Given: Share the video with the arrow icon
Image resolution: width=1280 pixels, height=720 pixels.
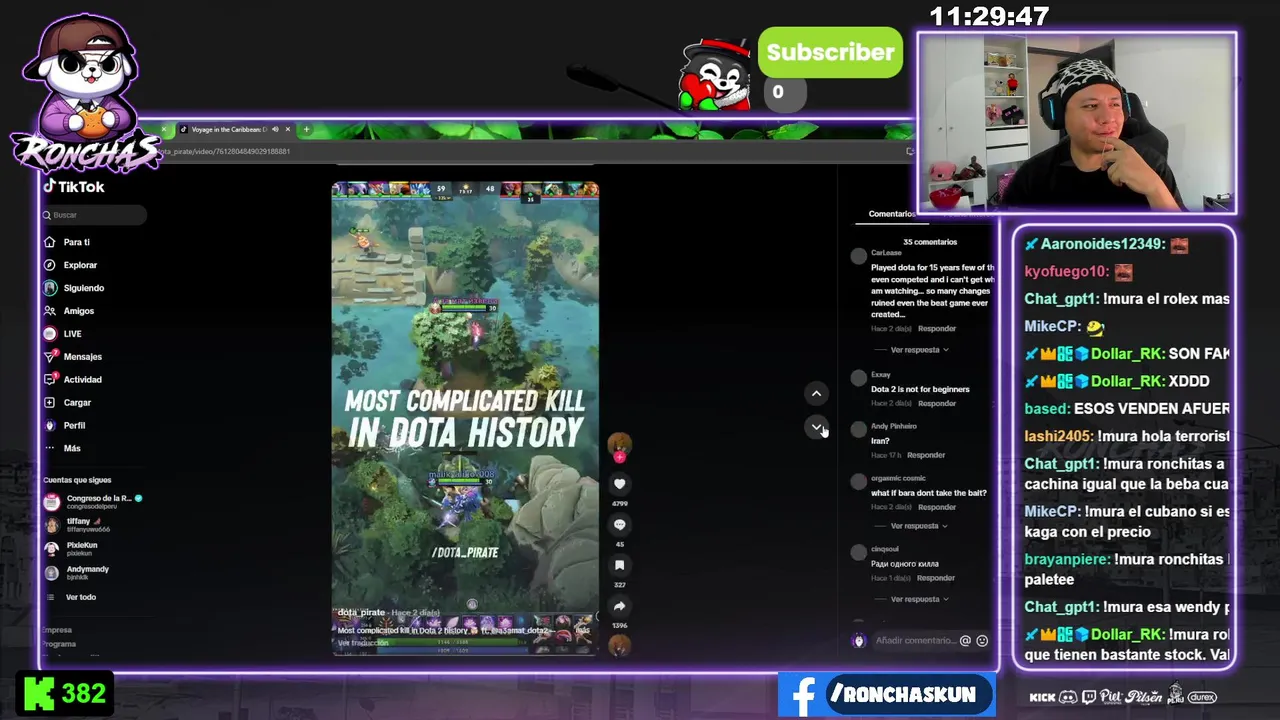Looking at the screenshot, I should click(x=619, y=606).
